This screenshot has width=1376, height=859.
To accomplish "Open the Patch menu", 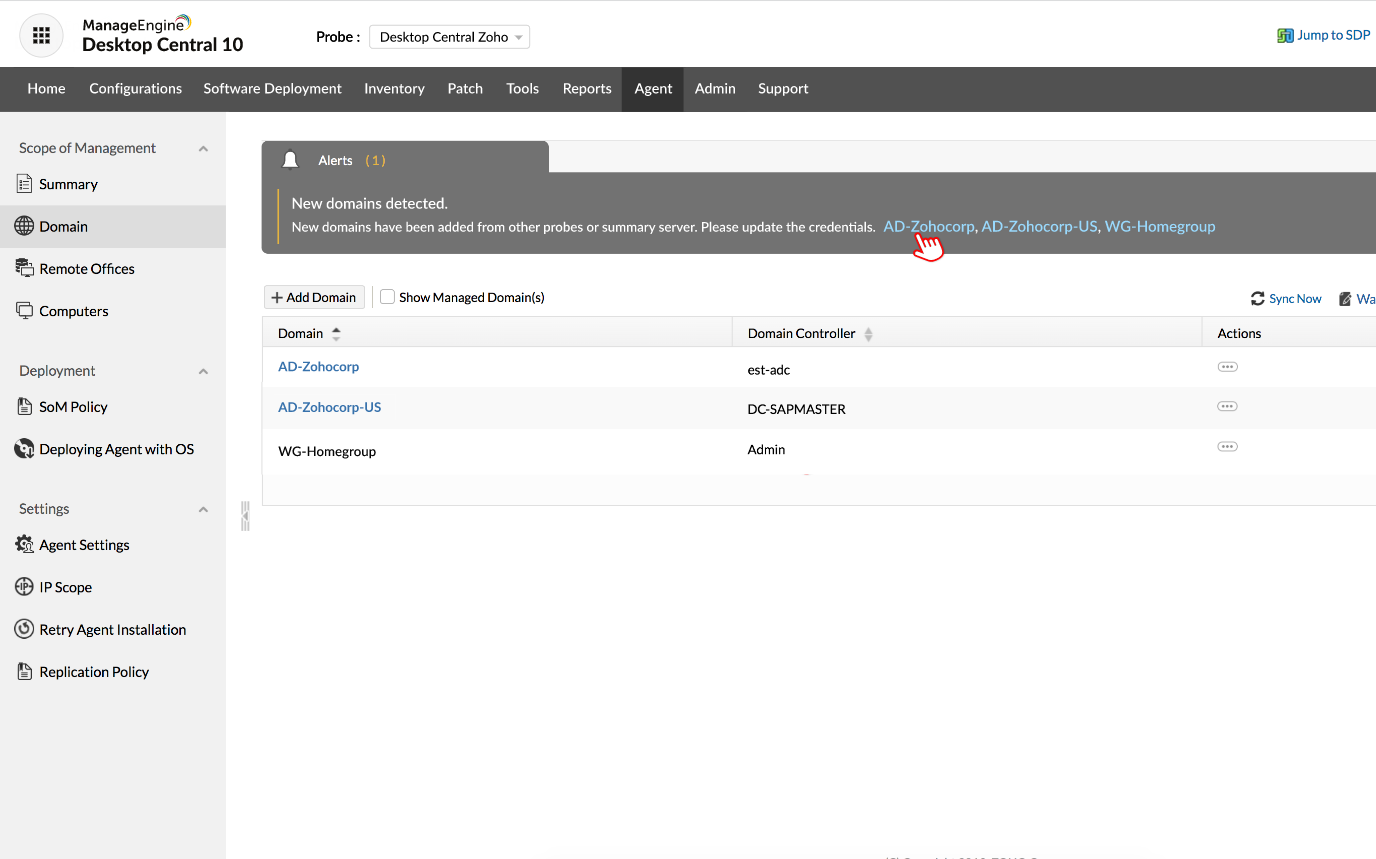I will pyautogui.click(x=465, y=89).
